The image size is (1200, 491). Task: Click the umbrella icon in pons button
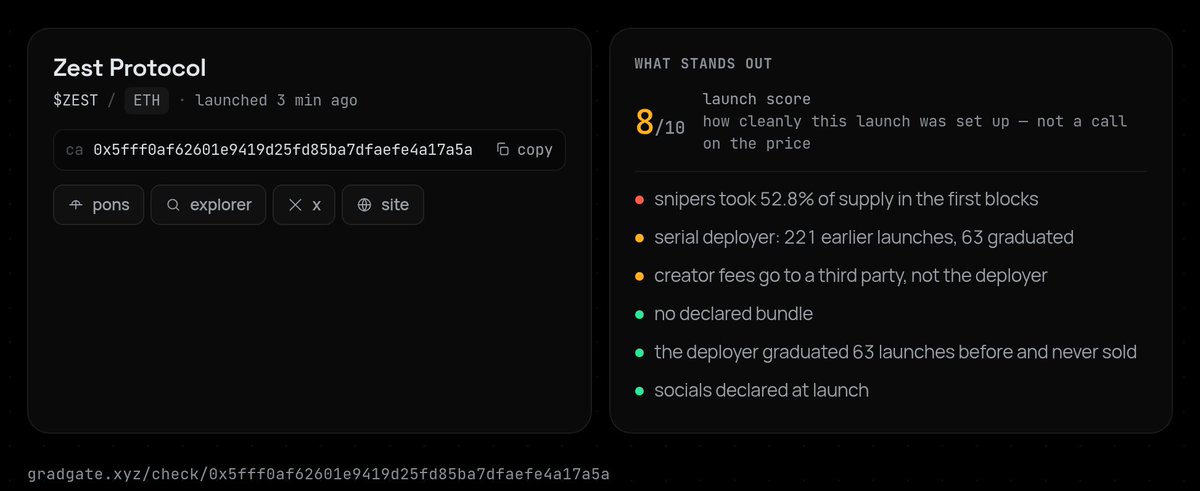pos(76,205)
